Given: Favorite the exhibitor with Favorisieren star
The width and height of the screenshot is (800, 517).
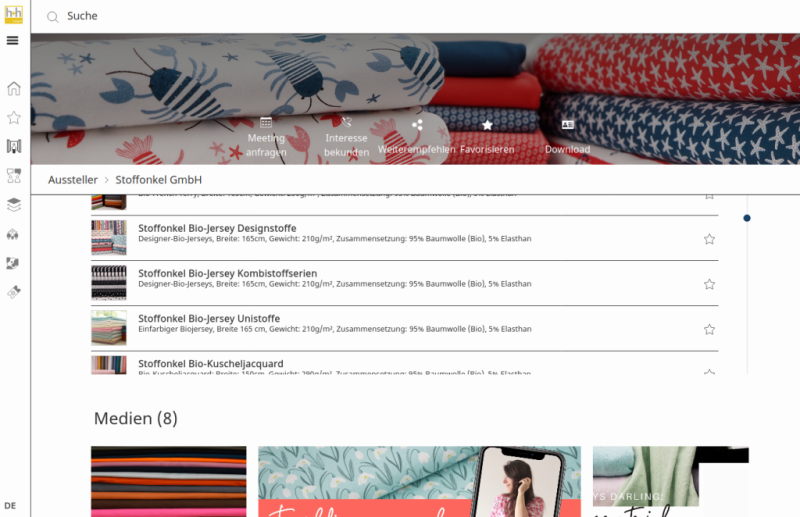Looking at the screenshot, I should click(487, 125).
